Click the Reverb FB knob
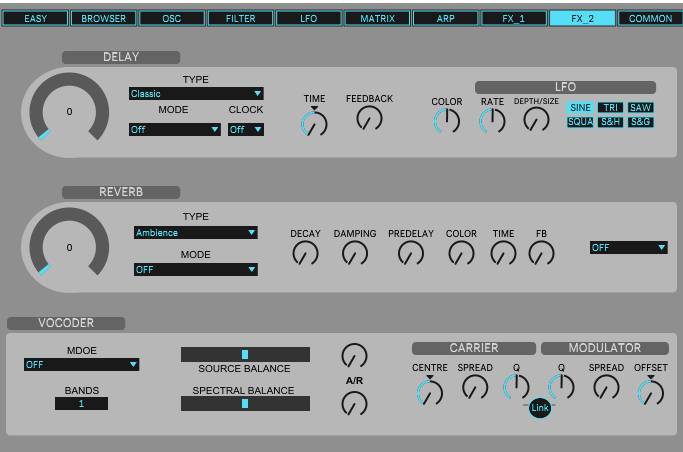Viewport: 683px width, 452px height. click(x=541, y=254)
